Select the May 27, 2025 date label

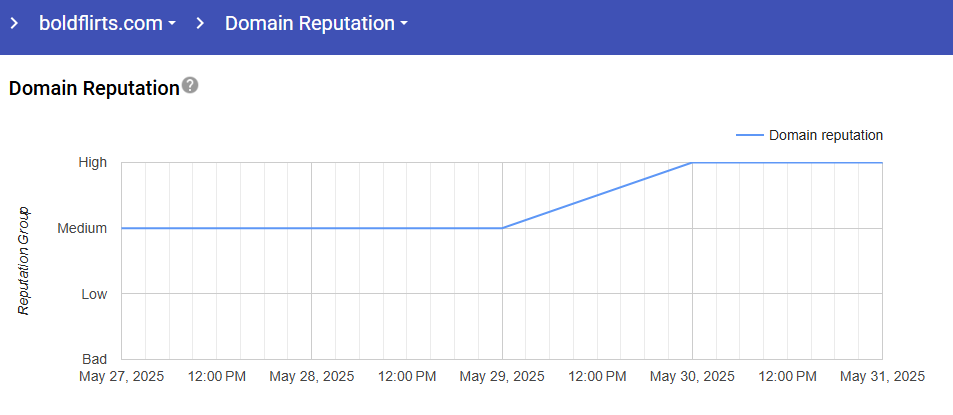pos(122,377)
